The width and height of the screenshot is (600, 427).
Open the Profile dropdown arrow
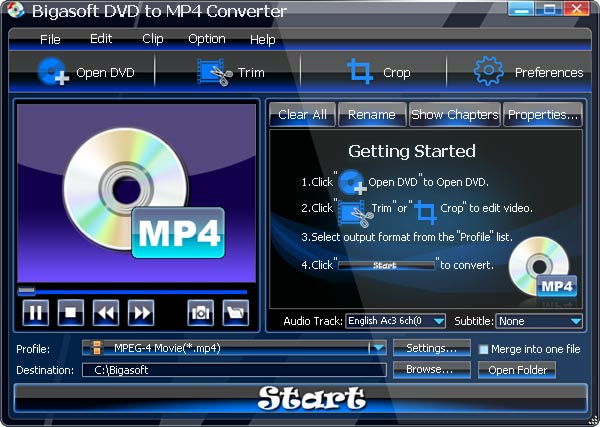(x=378, y=348)
